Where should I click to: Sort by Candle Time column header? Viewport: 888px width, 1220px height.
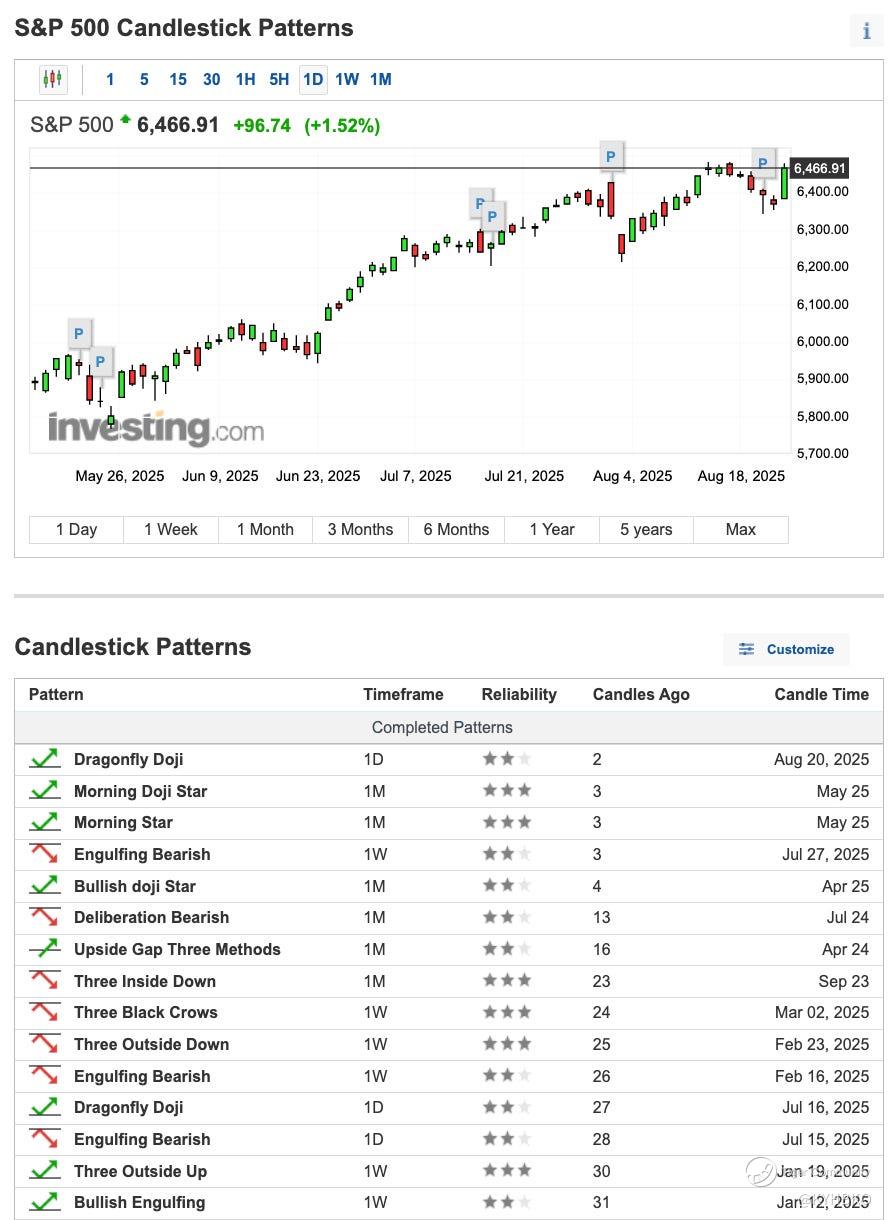point(822,694)
